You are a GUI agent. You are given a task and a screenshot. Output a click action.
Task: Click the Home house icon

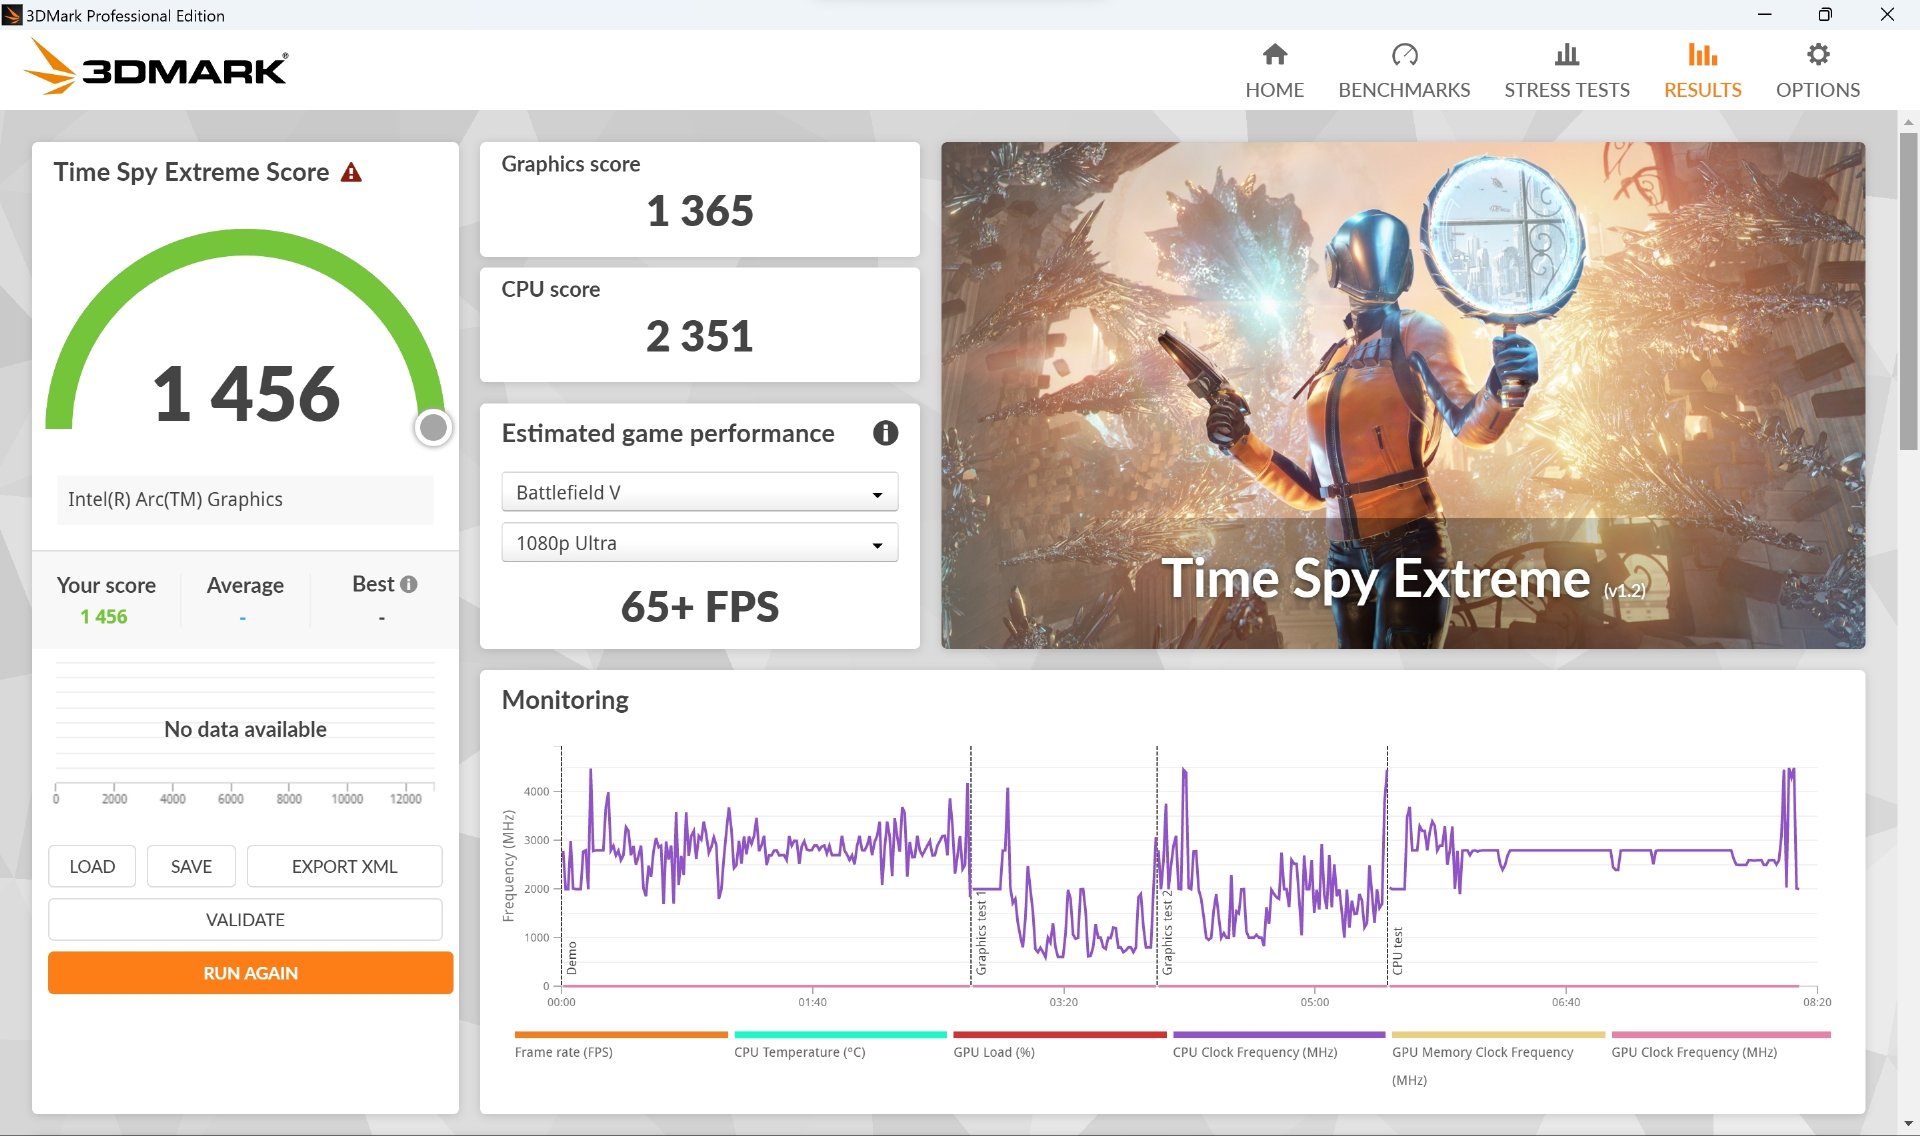click(1274, 54)
